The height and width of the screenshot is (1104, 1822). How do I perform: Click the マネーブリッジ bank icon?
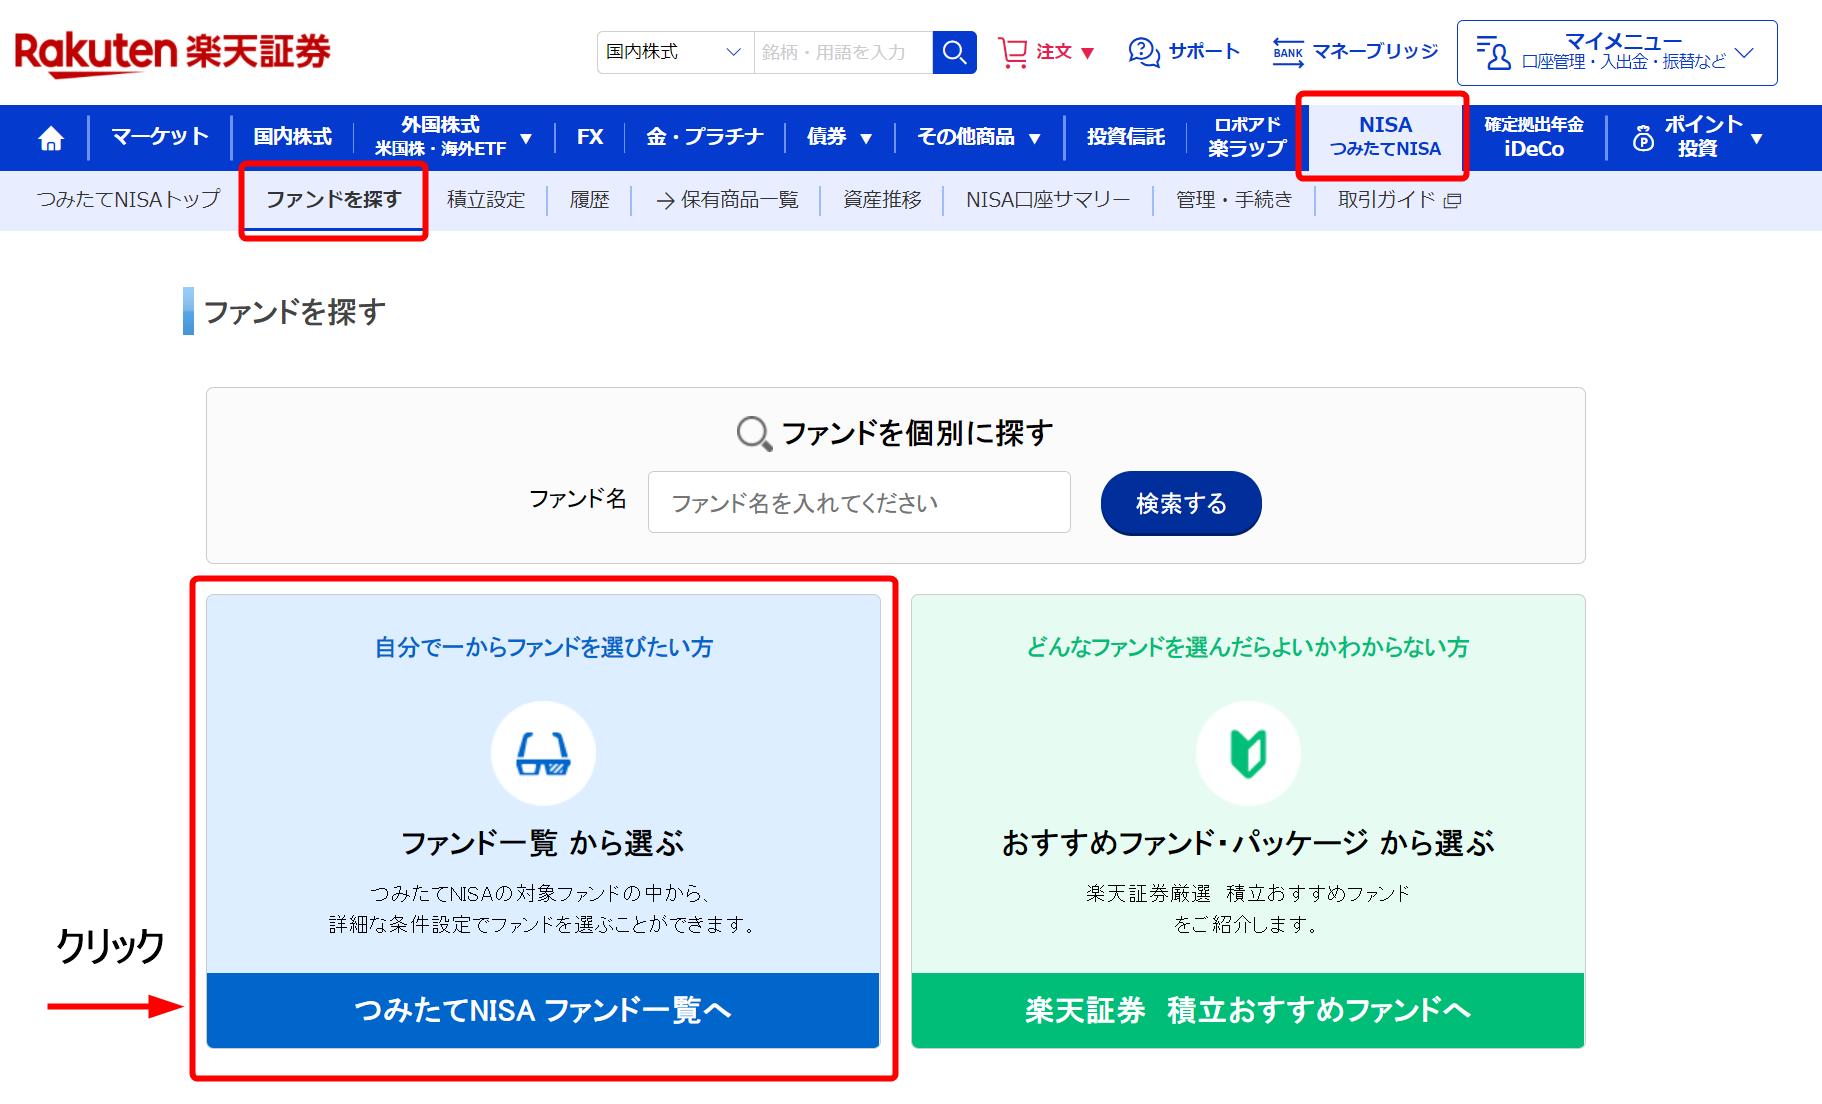point(1288,52)
